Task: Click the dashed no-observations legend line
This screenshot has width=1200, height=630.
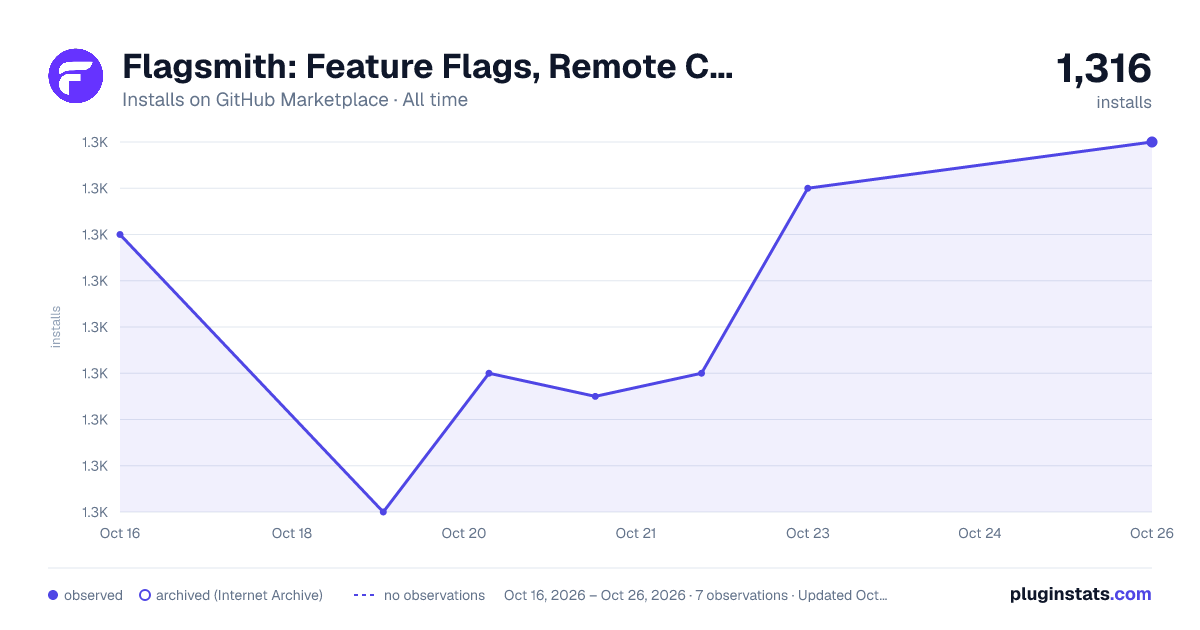Action: (364, 595)
